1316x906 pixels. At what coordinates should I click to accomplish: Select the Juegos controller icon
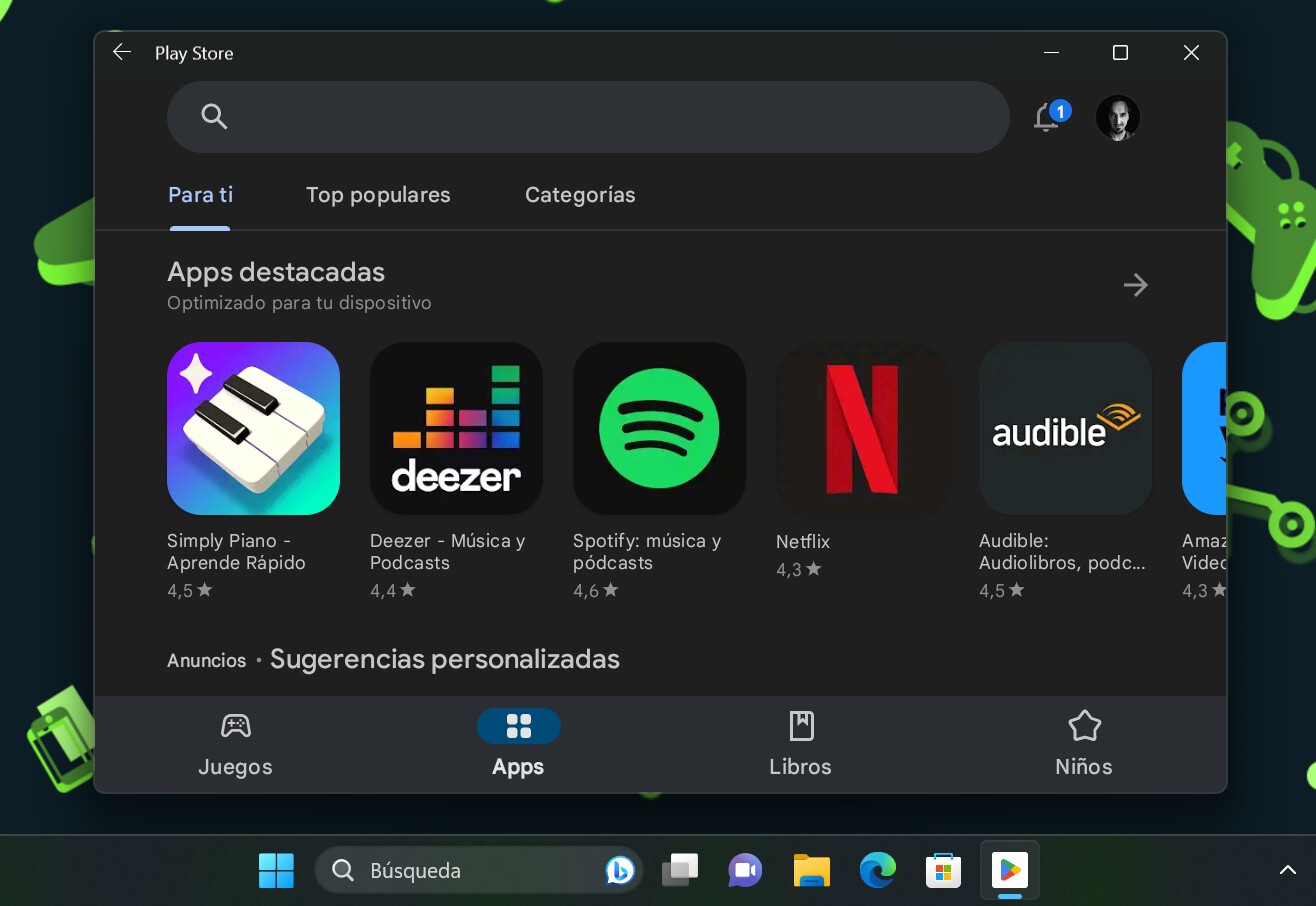coord(235,726)
